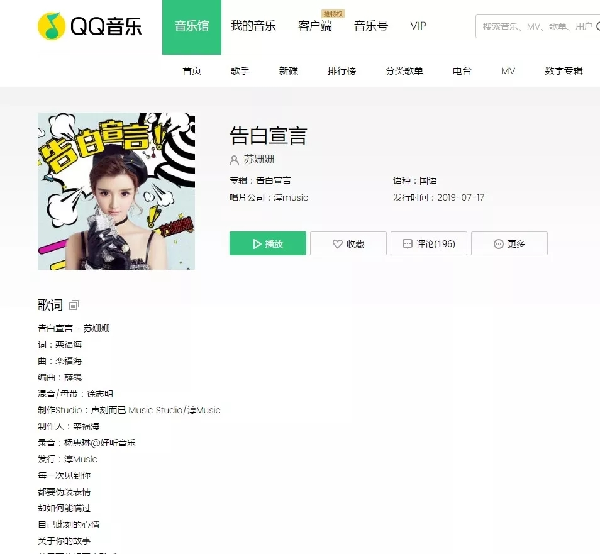600x554 pixels.
Task: Open comments via 评论 button
Action: click(429, 243)
